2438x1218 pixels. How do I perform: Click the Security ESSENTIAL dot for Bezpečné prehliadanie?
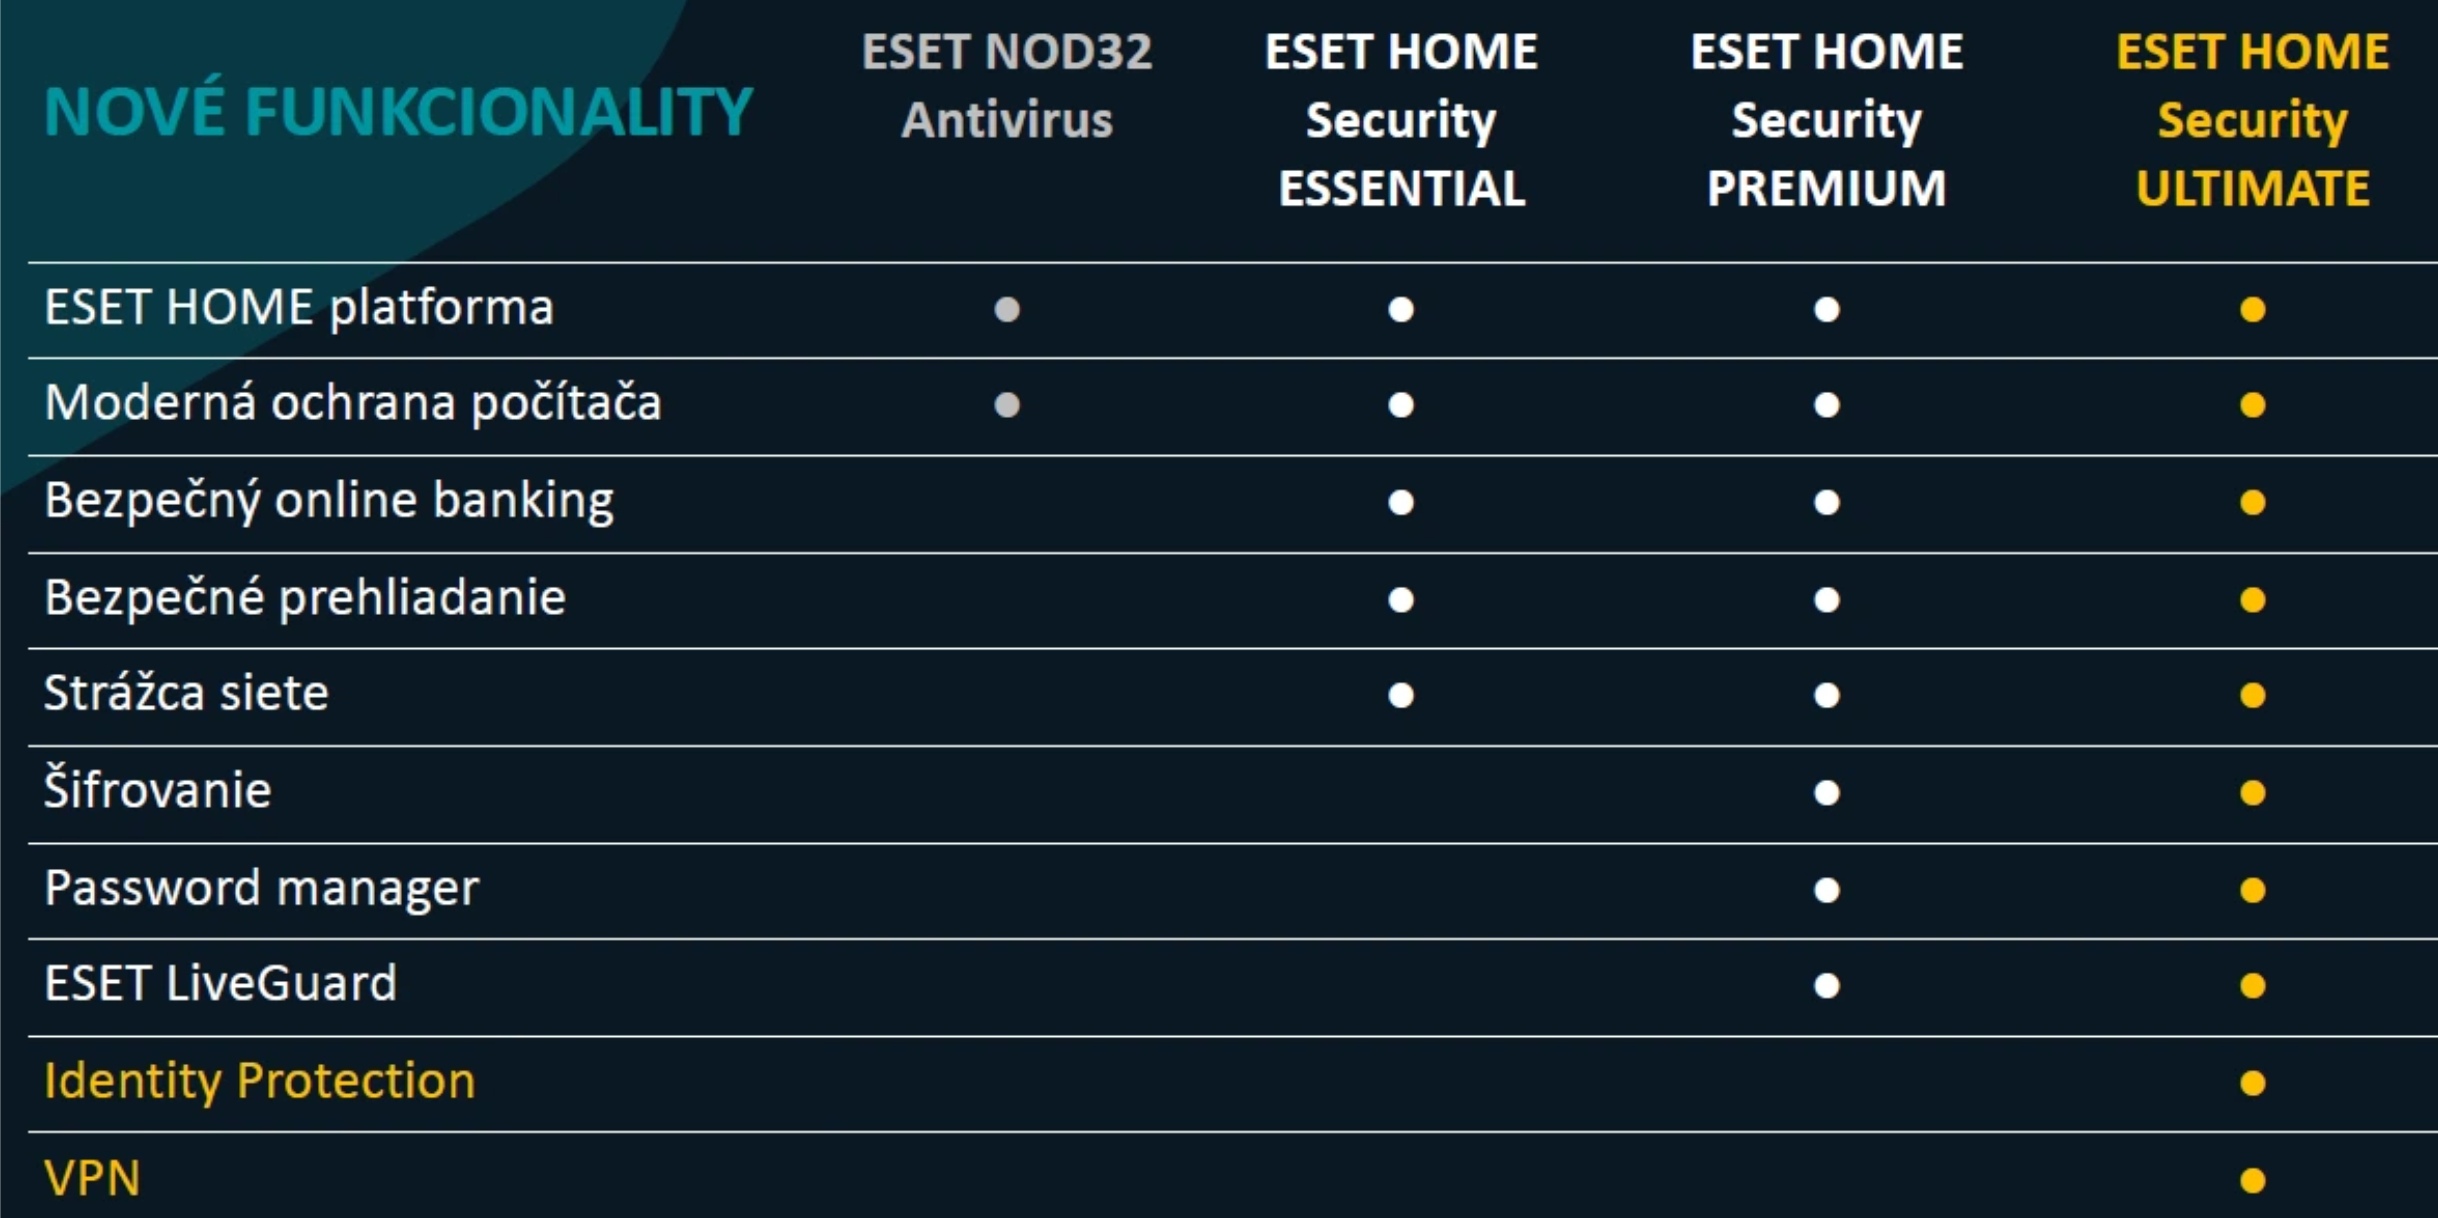point(1401,600)
